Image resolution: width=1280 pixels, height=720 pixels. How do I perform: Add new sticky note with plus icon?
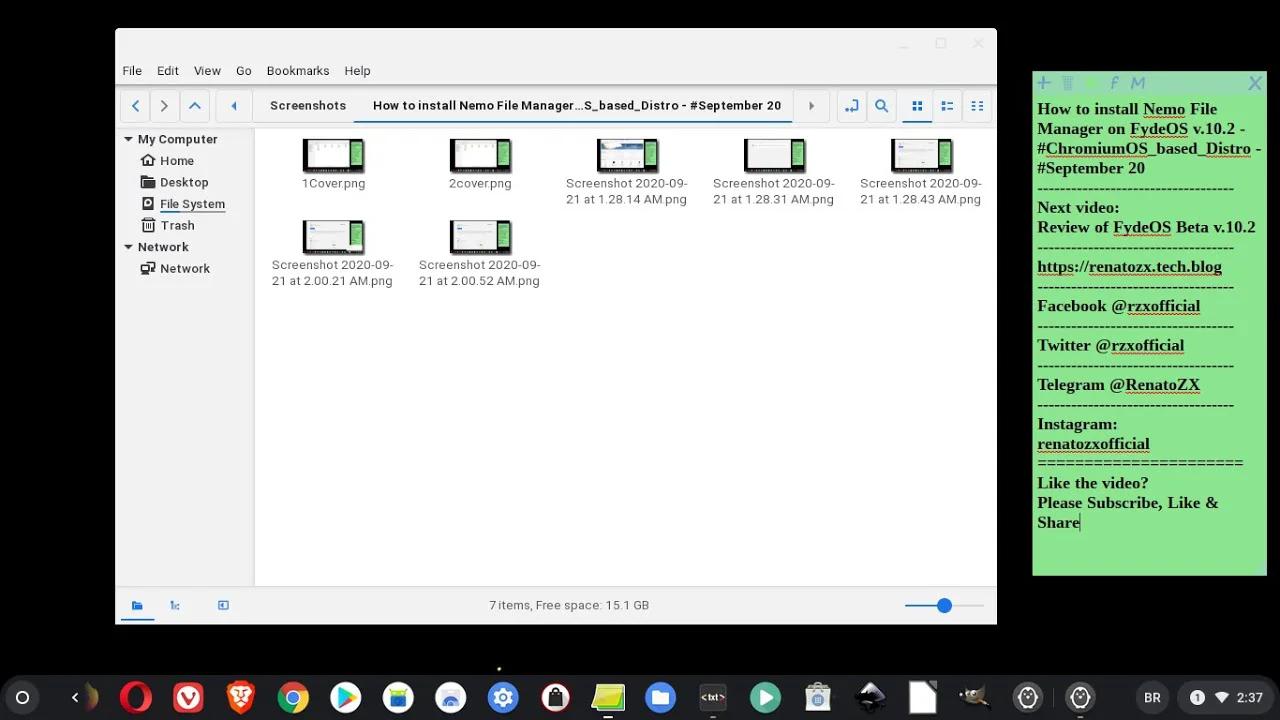1044,83
